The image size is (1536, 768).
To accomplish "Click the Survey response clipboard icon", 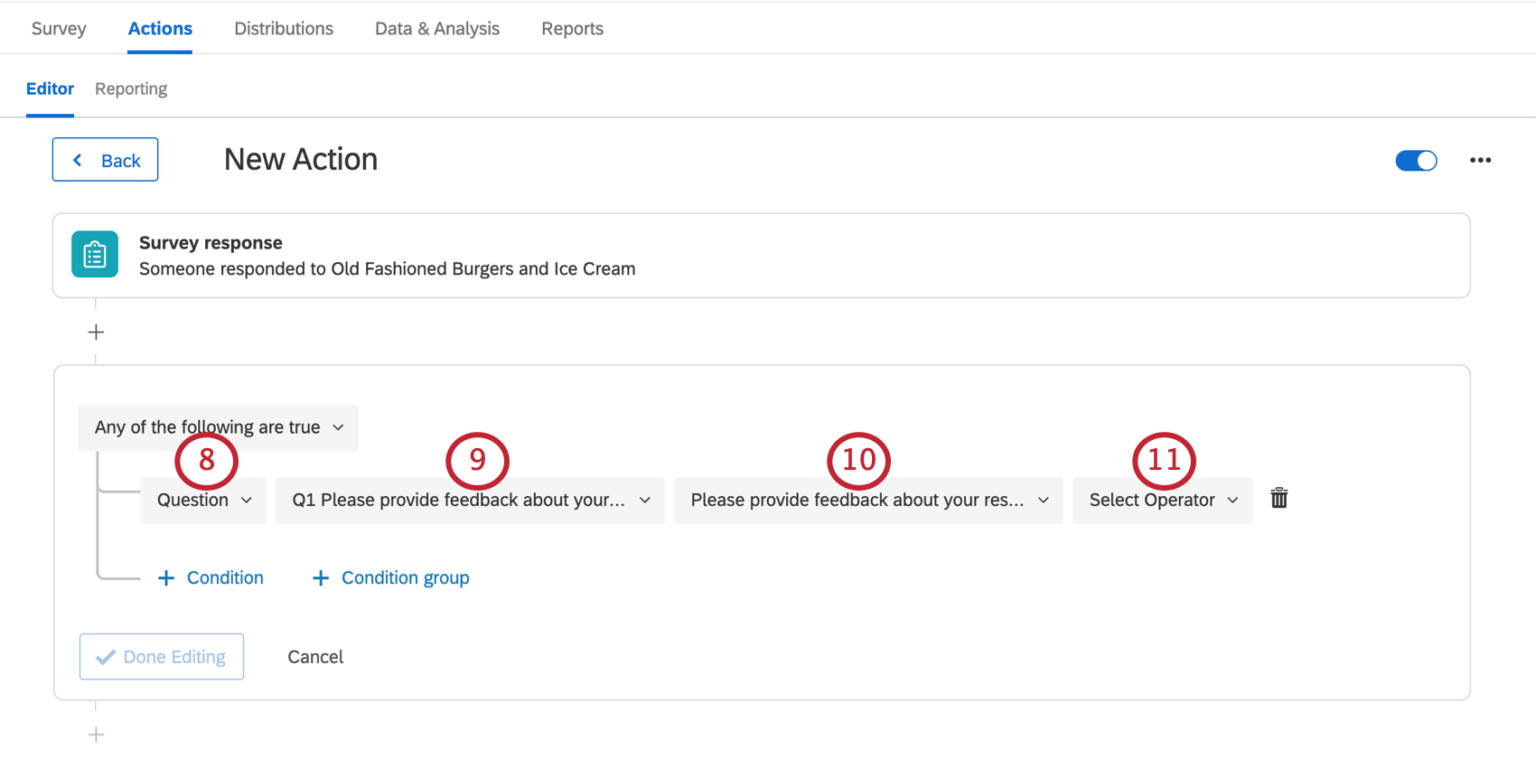I will click(95, 255).
